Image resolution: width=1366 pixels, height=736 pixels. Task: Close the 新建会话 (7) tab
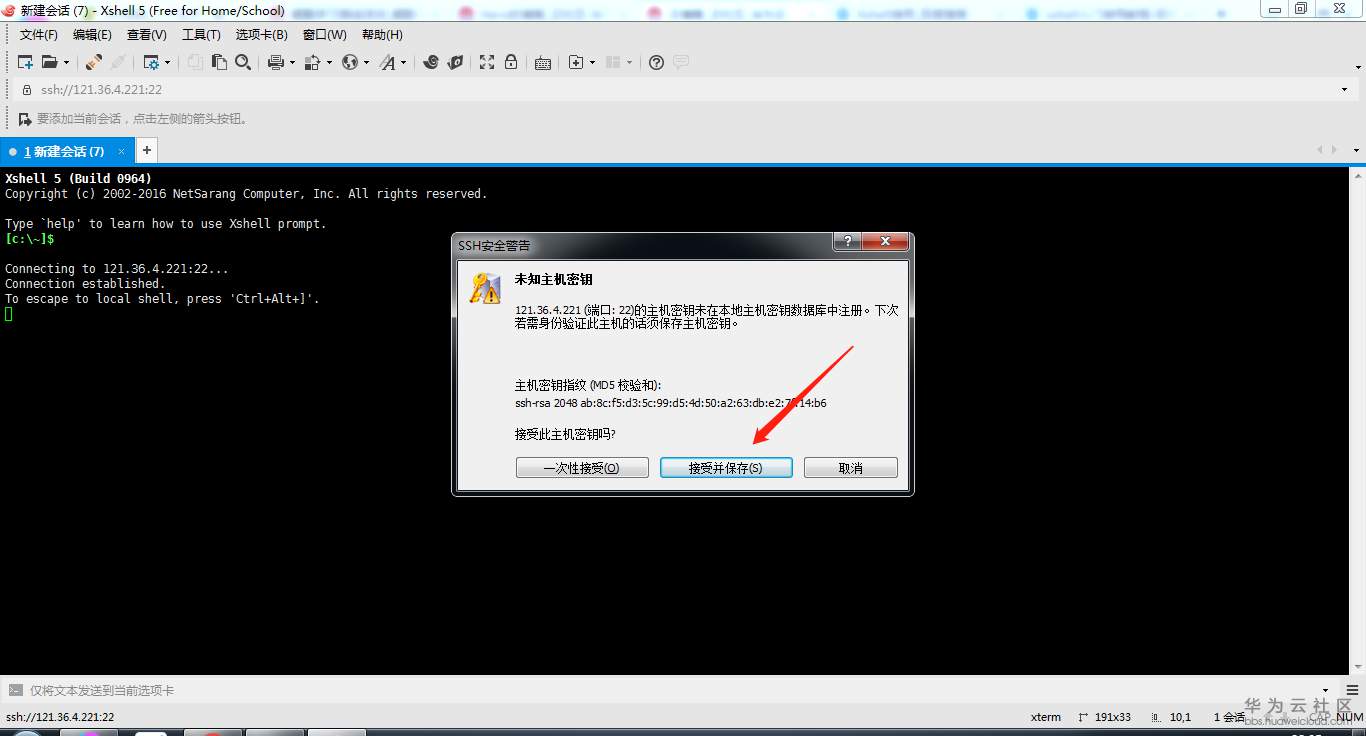tap(122, 151)
